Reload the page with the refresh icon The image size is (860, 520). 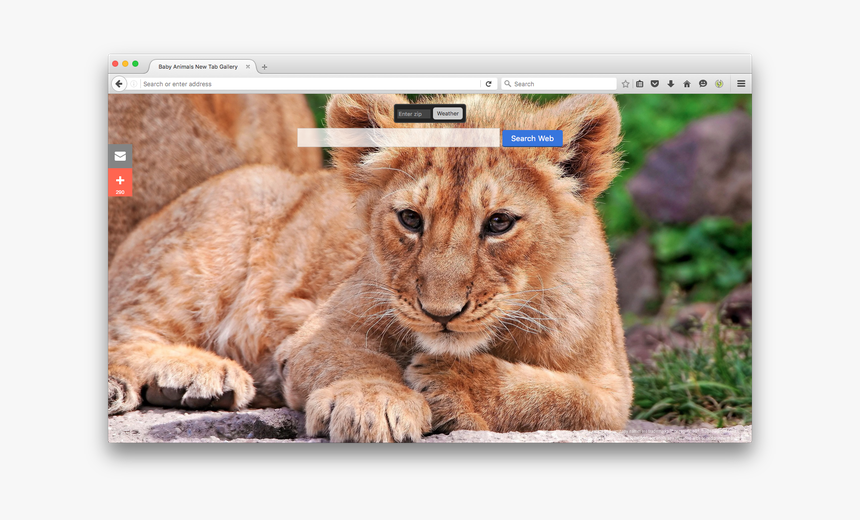488,84
